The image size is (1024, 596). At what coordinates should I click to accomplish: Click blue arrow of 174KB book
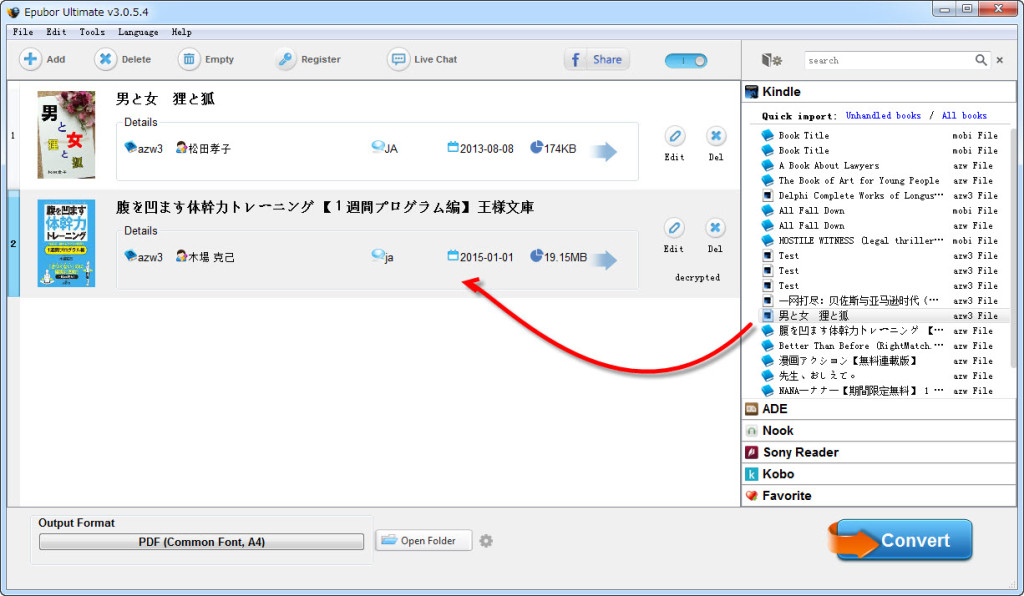pyautogui.click(x=604, y=151)
